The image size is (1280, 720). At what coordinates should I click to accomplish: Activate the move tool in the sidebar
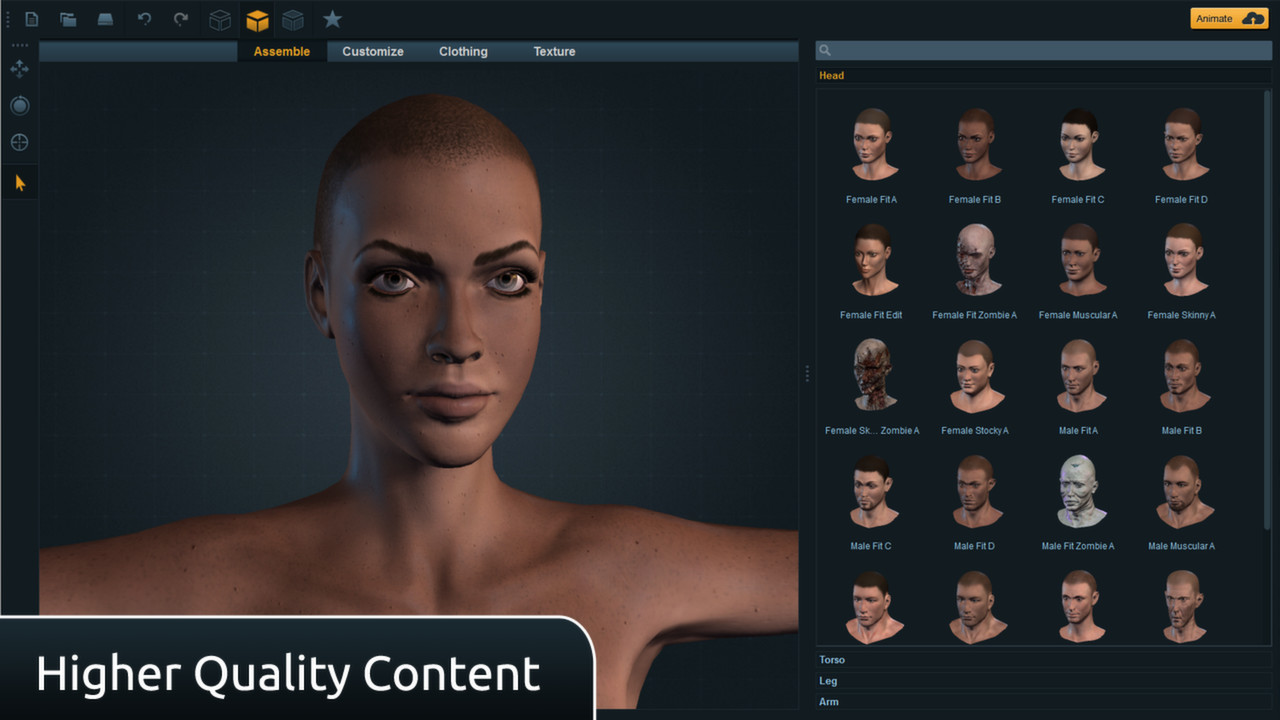click(x=20, y=69)
